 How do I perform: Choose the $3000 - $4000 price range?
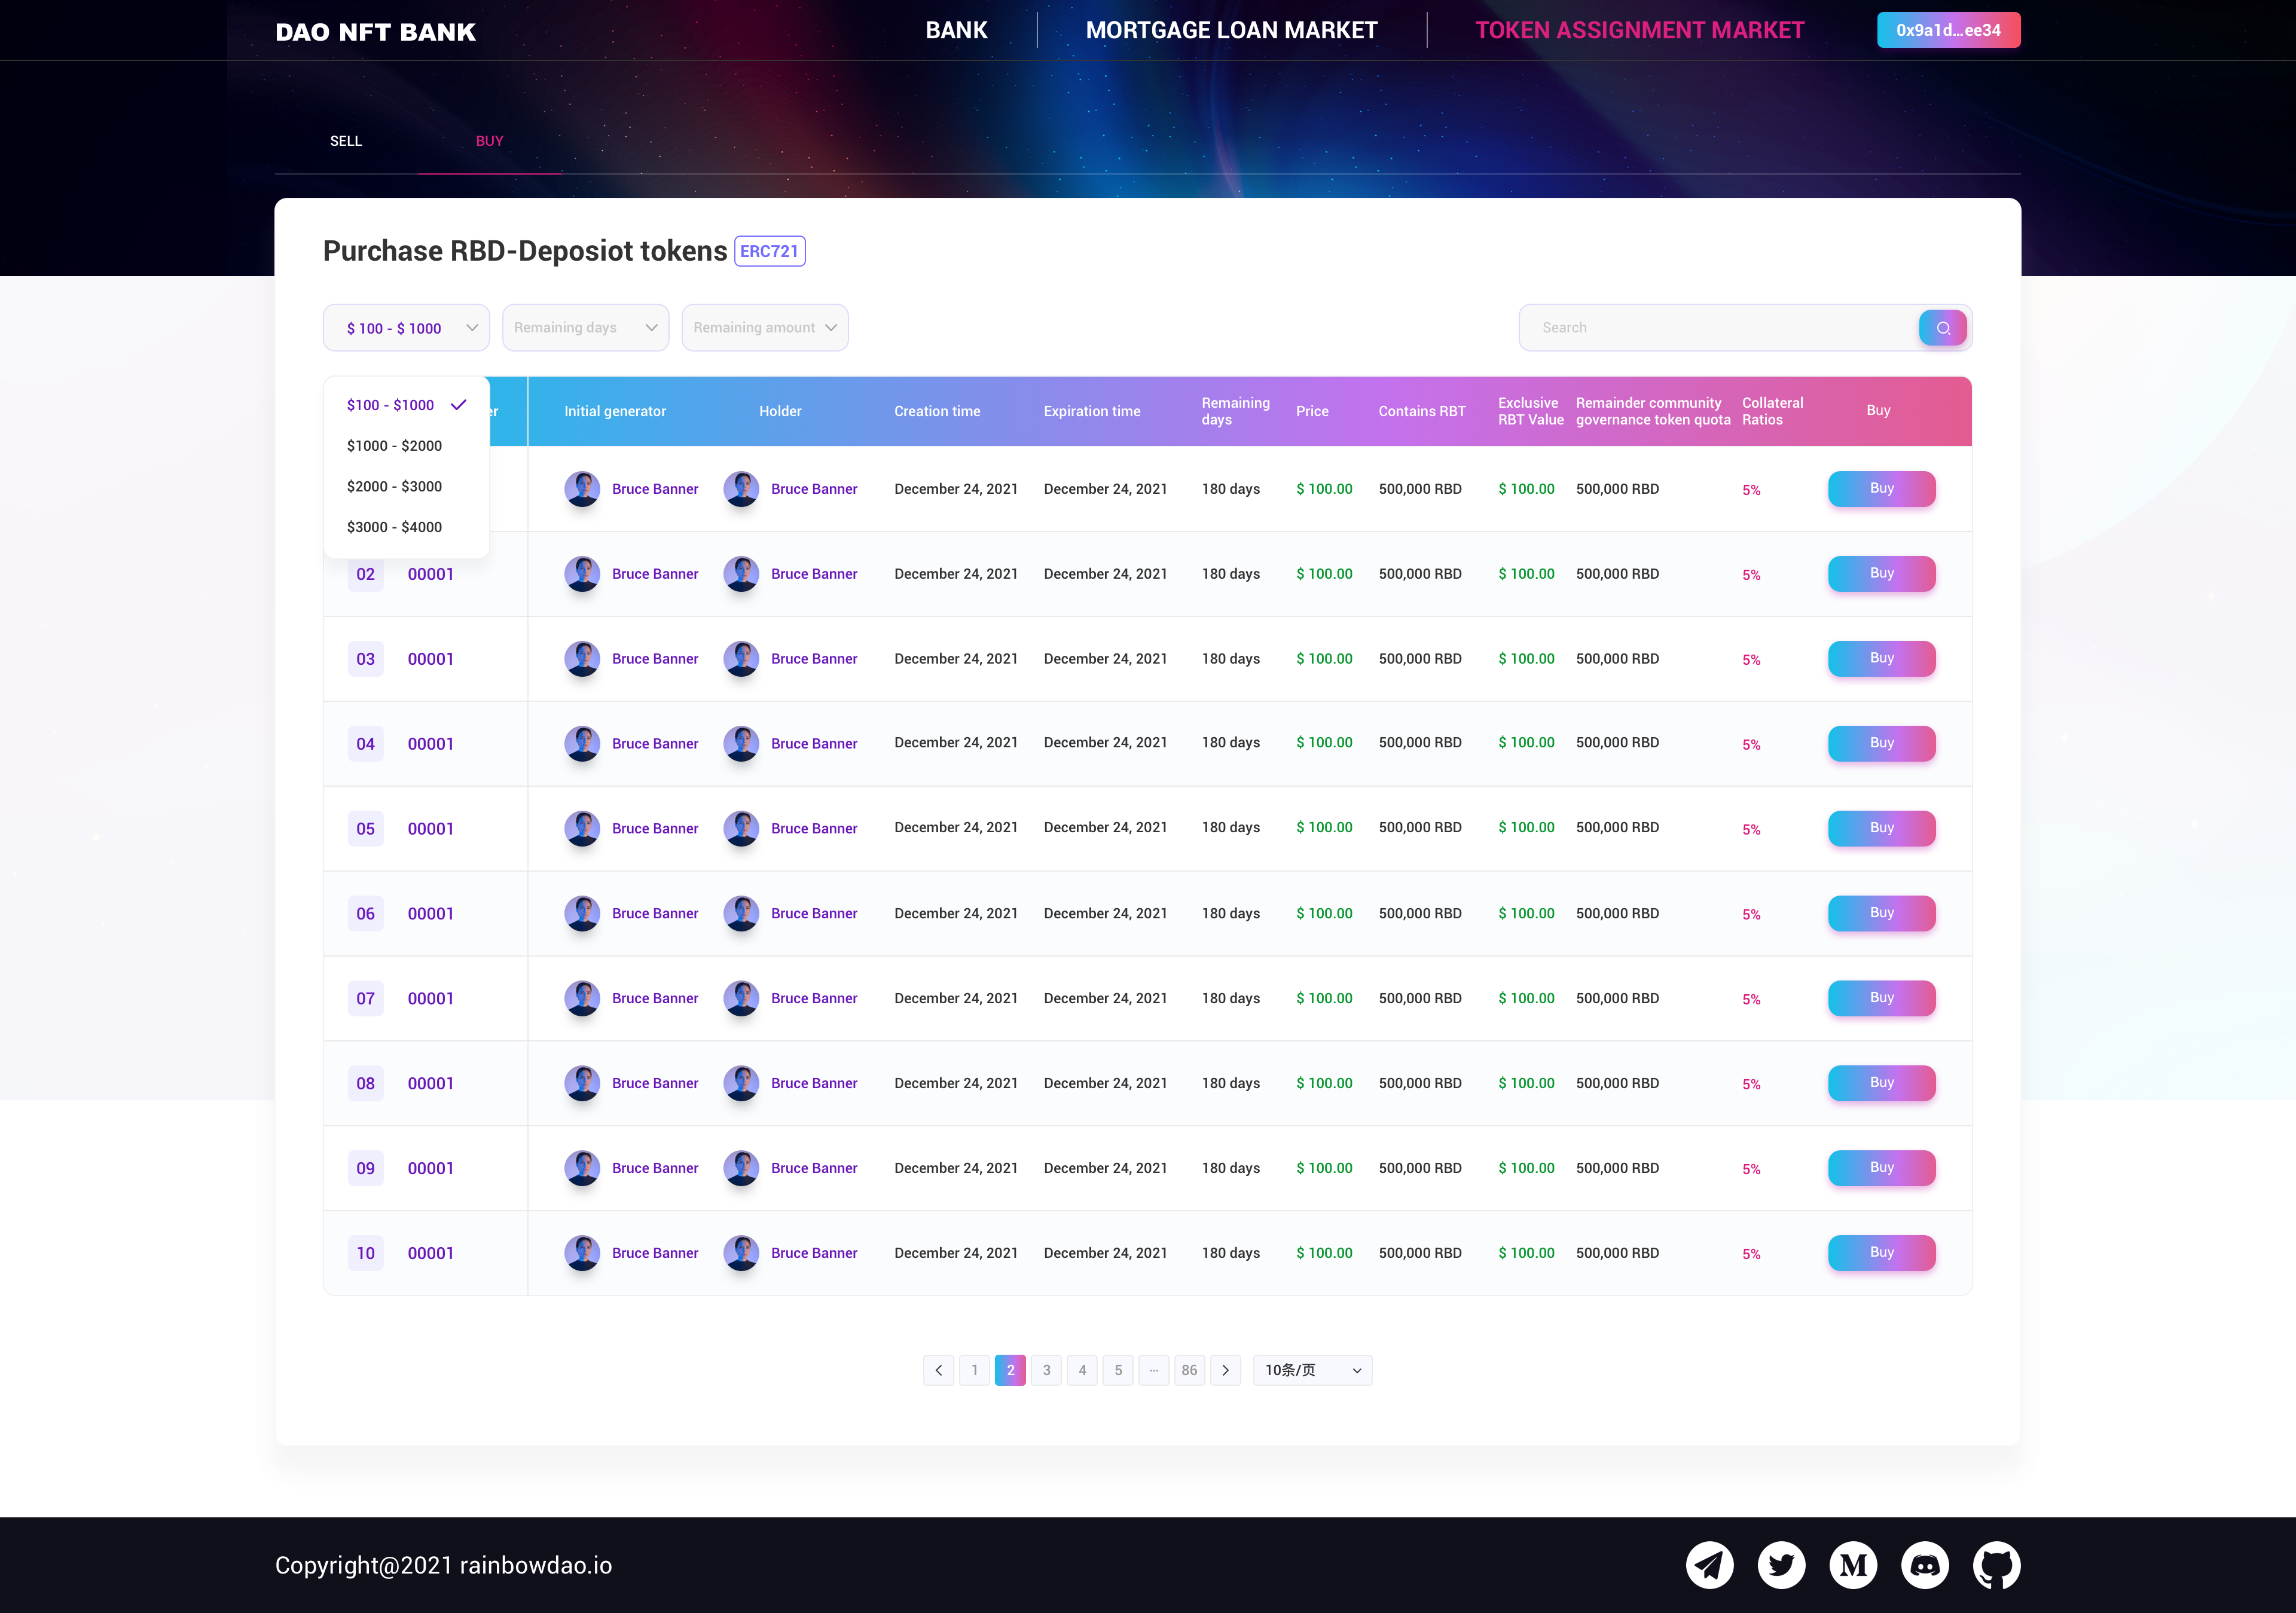pos(394,527)
